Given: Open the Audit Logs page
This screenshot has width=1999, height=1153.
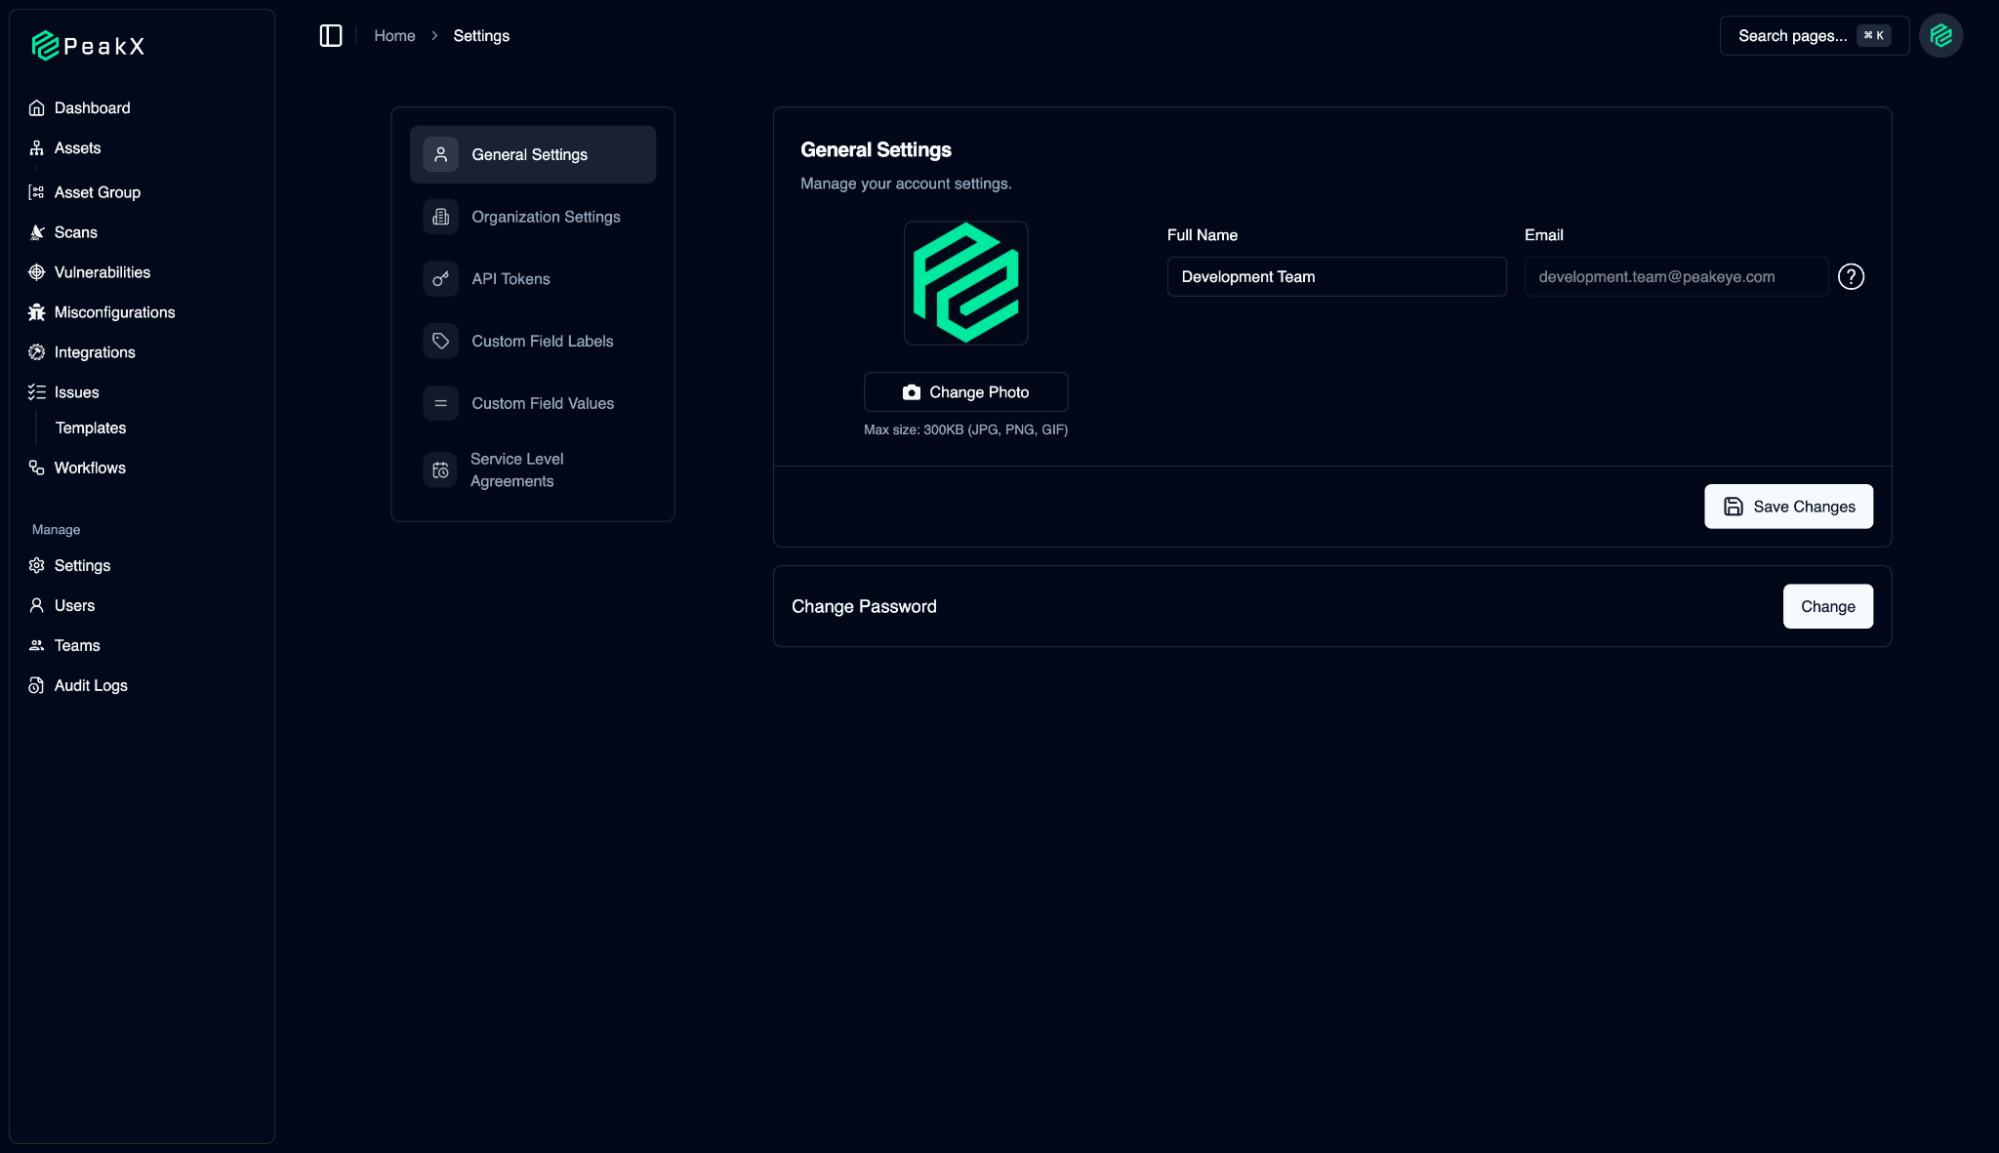Looking at the screenshot, I should tap(90, 686).
